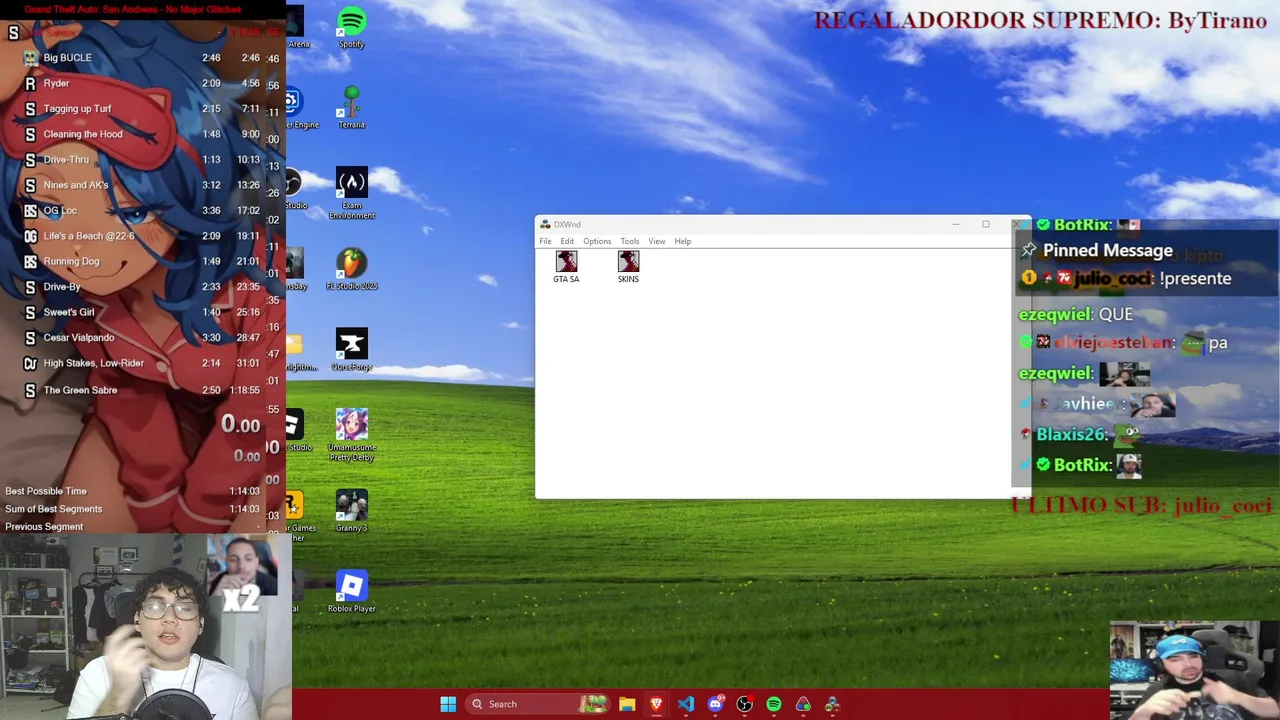
Task: Open the SKINS entry in DXWnd
Action: tap(628, 267)
